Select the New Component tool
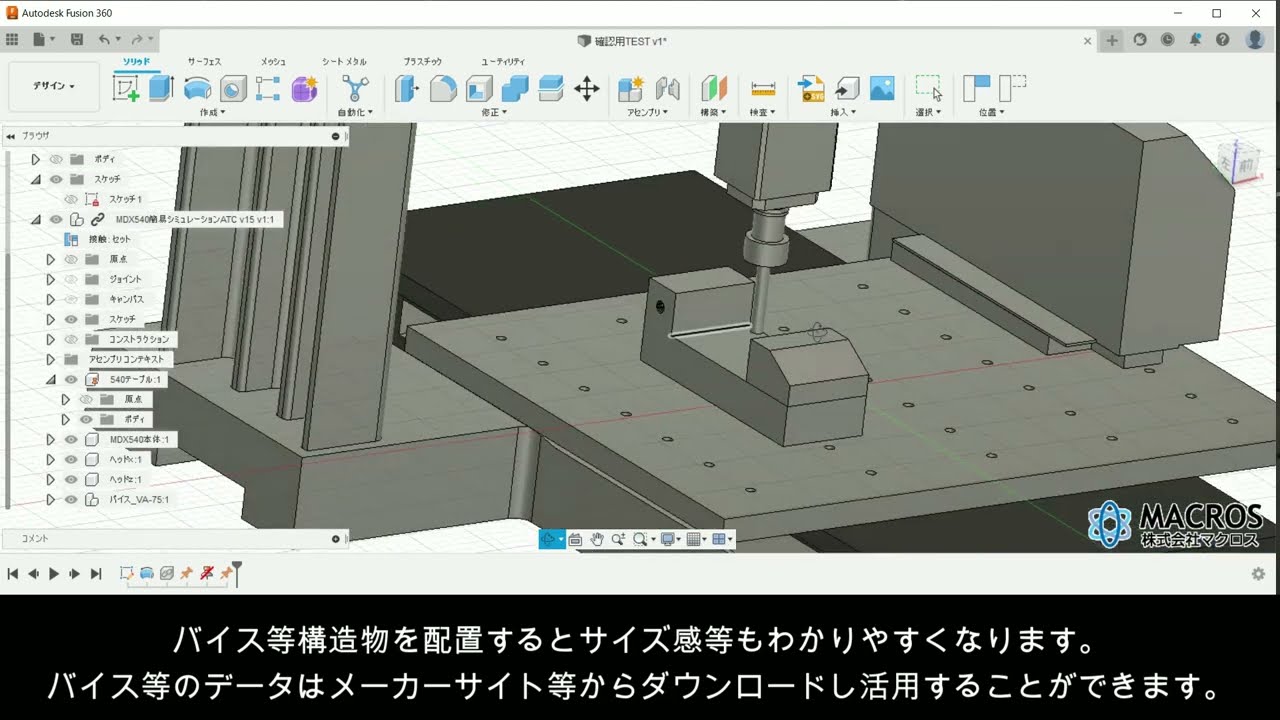Image resolution: width=1280 pixels, height=720 pixels. (x=631, y=89)
